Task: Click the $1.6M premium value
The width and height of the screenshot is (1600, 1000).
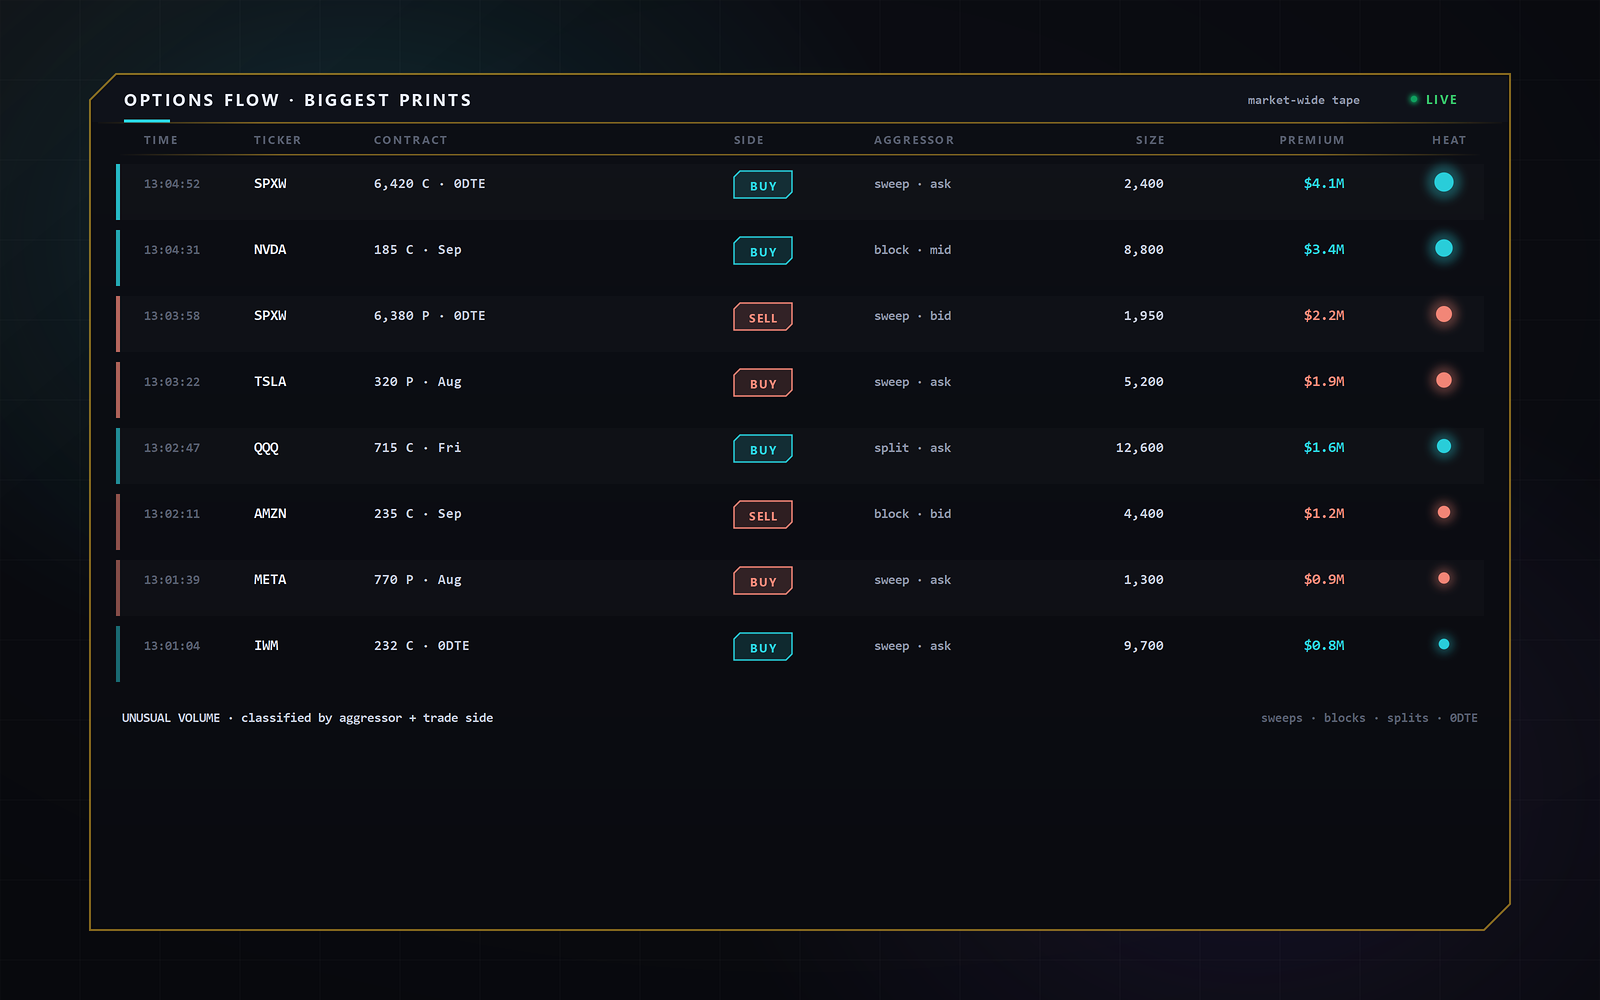Action: pos(1324,448)
